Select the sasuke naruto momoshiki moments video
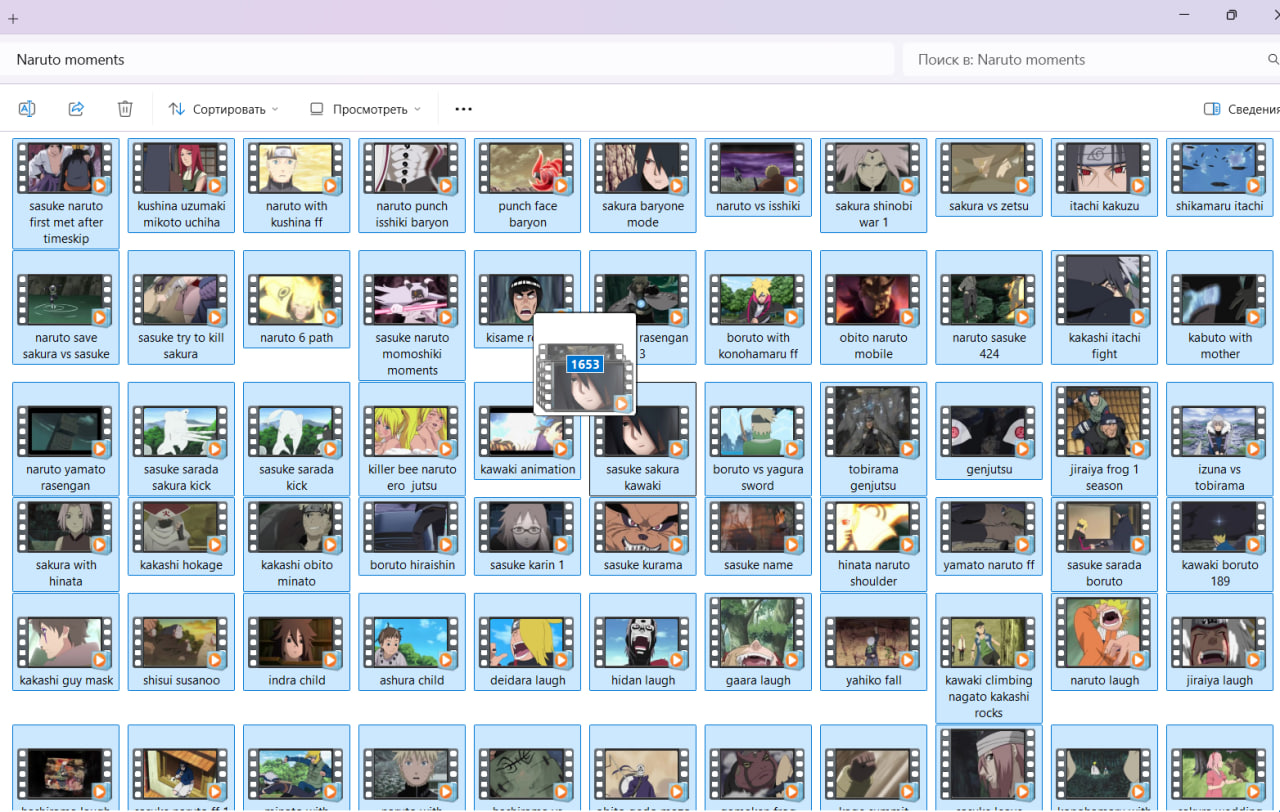The width and height of the screenshot is (1280, 812). (412, 315)
